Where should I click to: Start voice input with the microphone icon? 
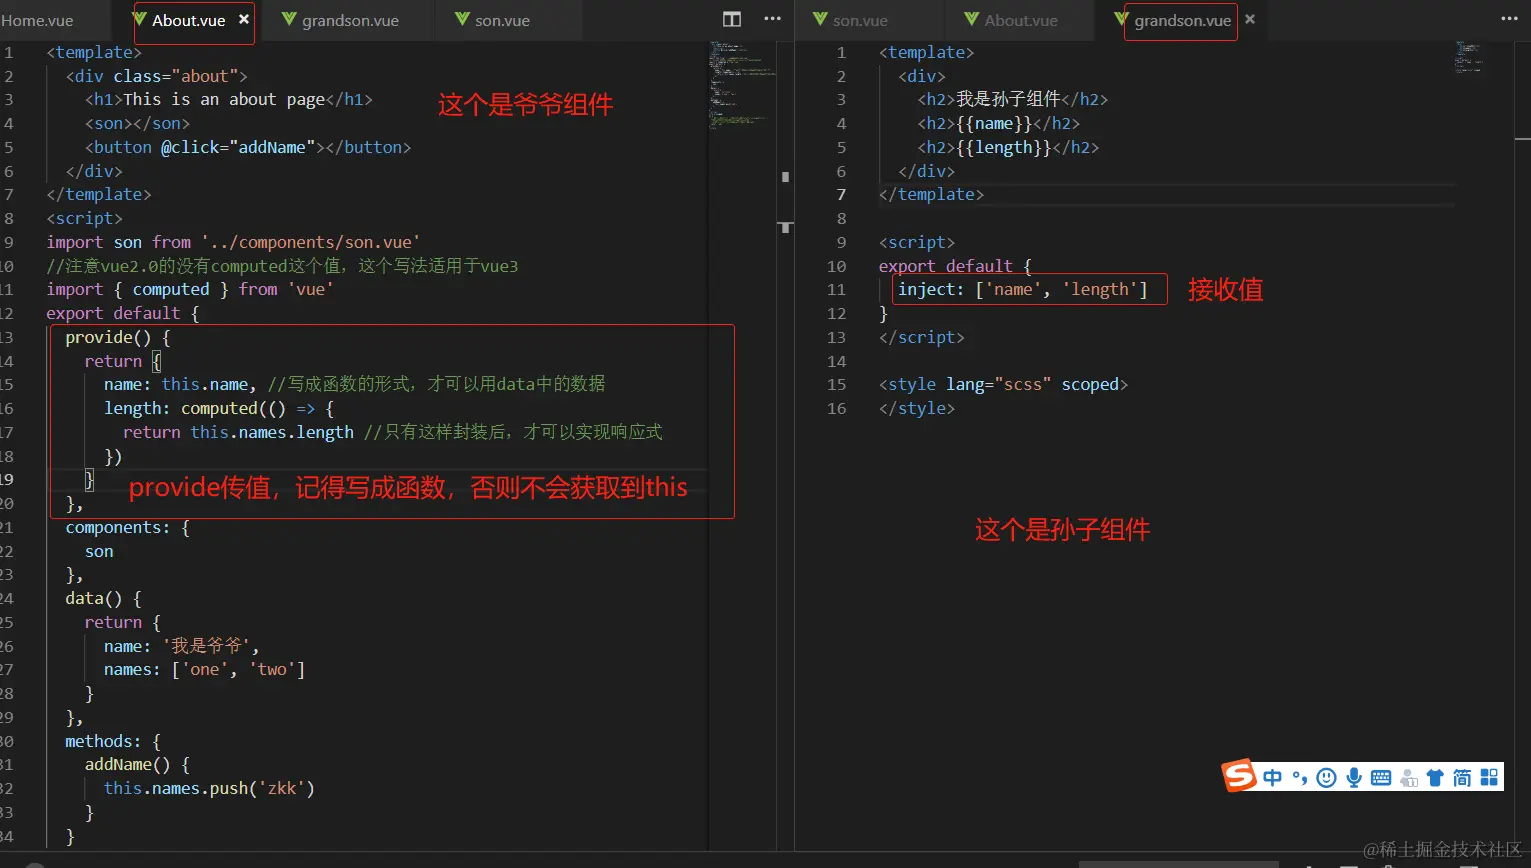tap(1354, 778)
